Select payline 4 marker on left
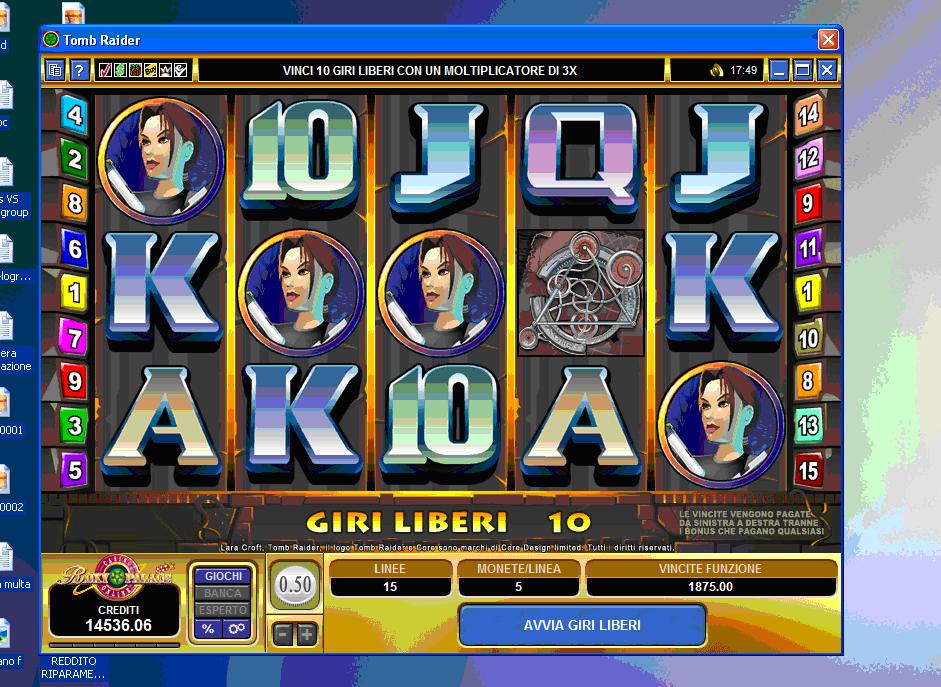 [x=74, y=113]
